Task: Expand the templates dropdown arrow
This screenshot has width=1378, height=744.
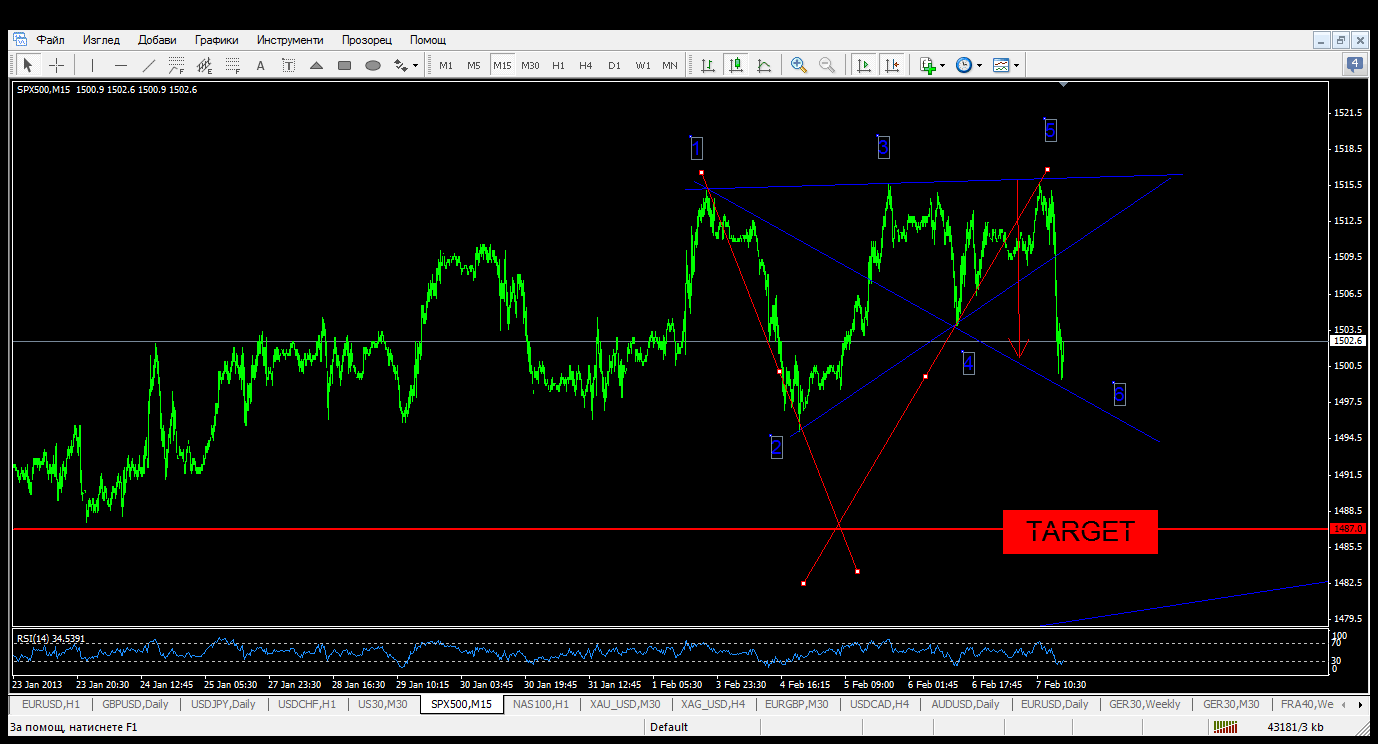Action: [x=1017, y=66]
